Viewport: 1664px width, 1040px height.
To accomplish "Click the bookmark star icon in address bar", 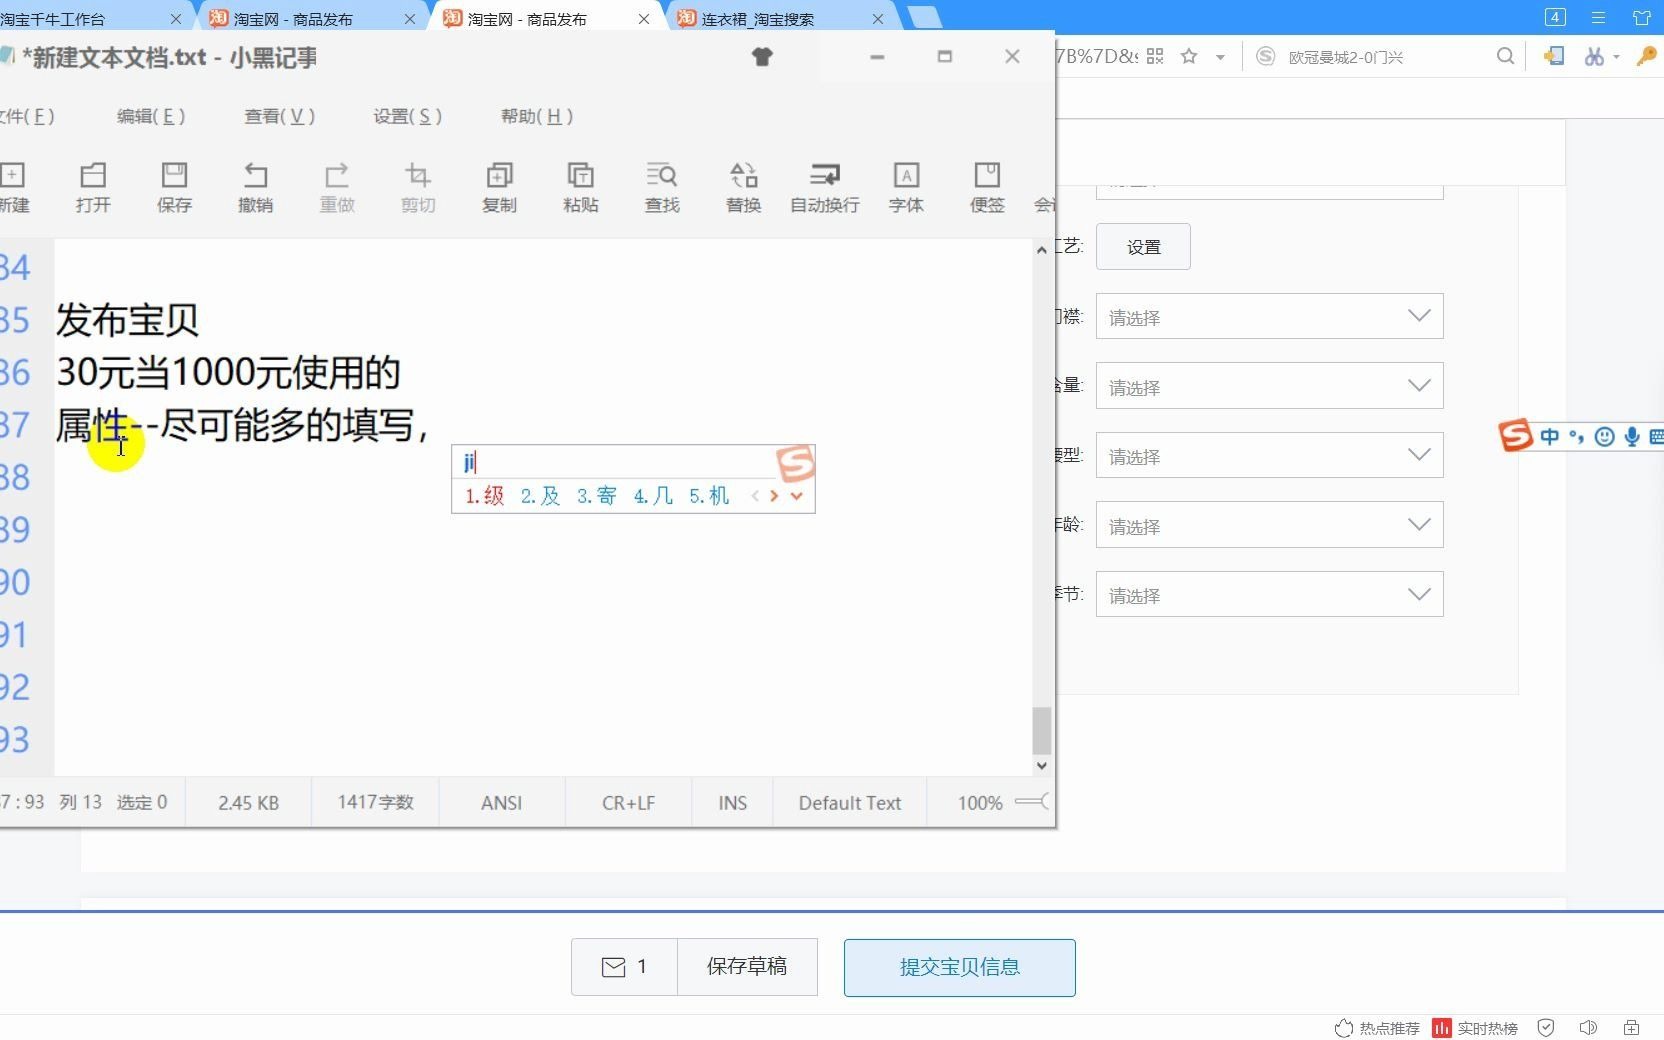I will coord(1189,57).
